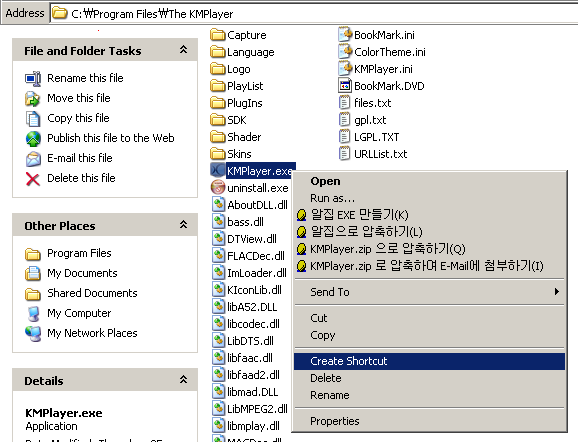Choose Cut from the context menu

(429, 318)
